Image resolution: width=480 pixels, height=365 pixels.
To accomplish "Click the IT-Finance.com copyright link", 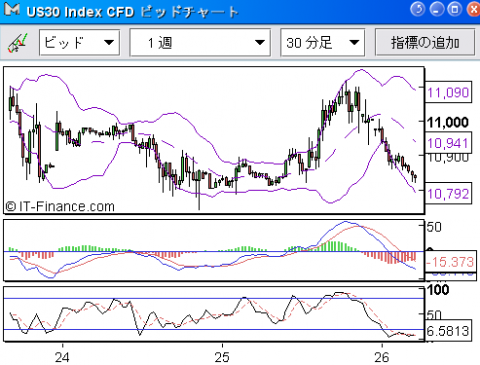I will 60,207.
